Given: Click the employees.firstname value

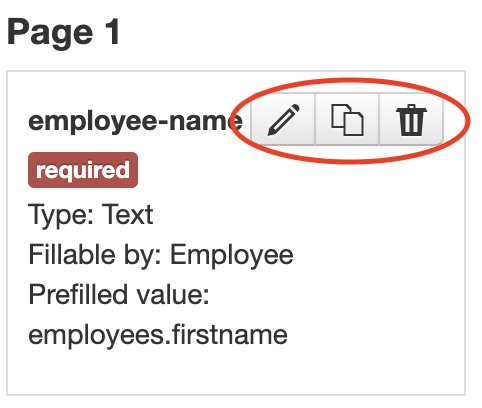Looking at the screenshot, I should tap(158, 334).
